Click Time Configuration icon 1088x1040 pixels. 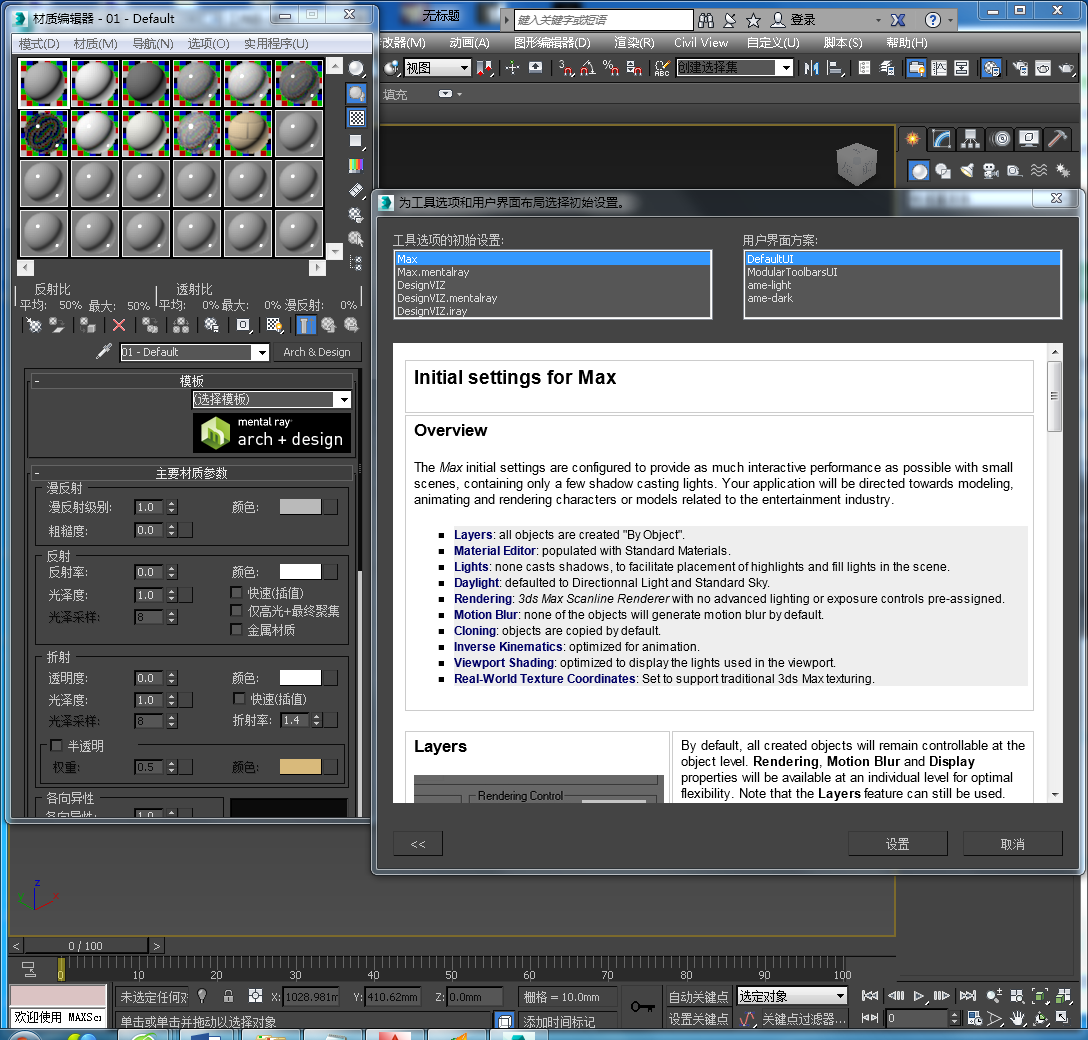[x=974, y=1018]
